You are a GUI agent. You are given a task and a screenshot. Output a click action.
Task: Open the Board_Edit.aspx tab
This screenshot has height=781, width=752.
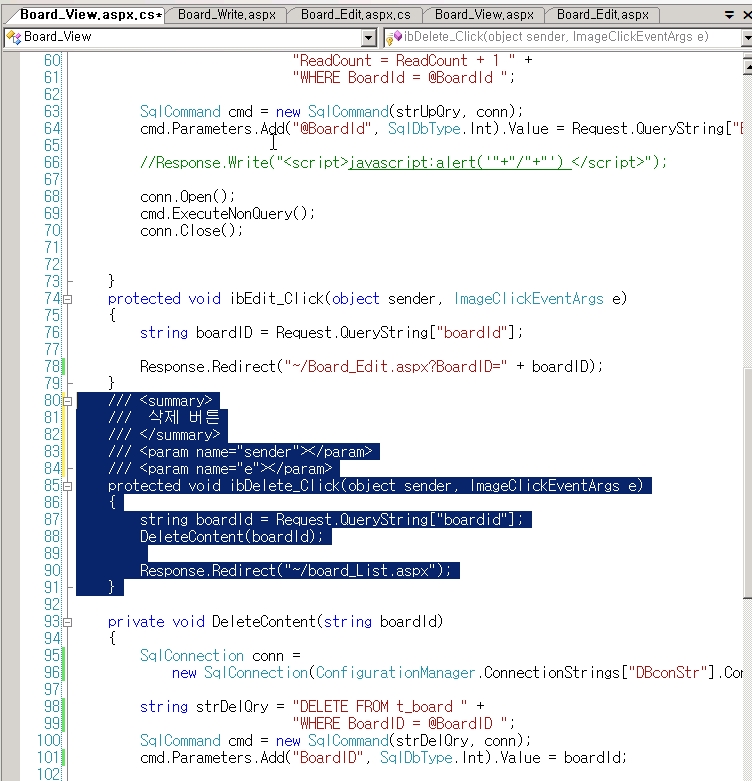tap(603, 15)
